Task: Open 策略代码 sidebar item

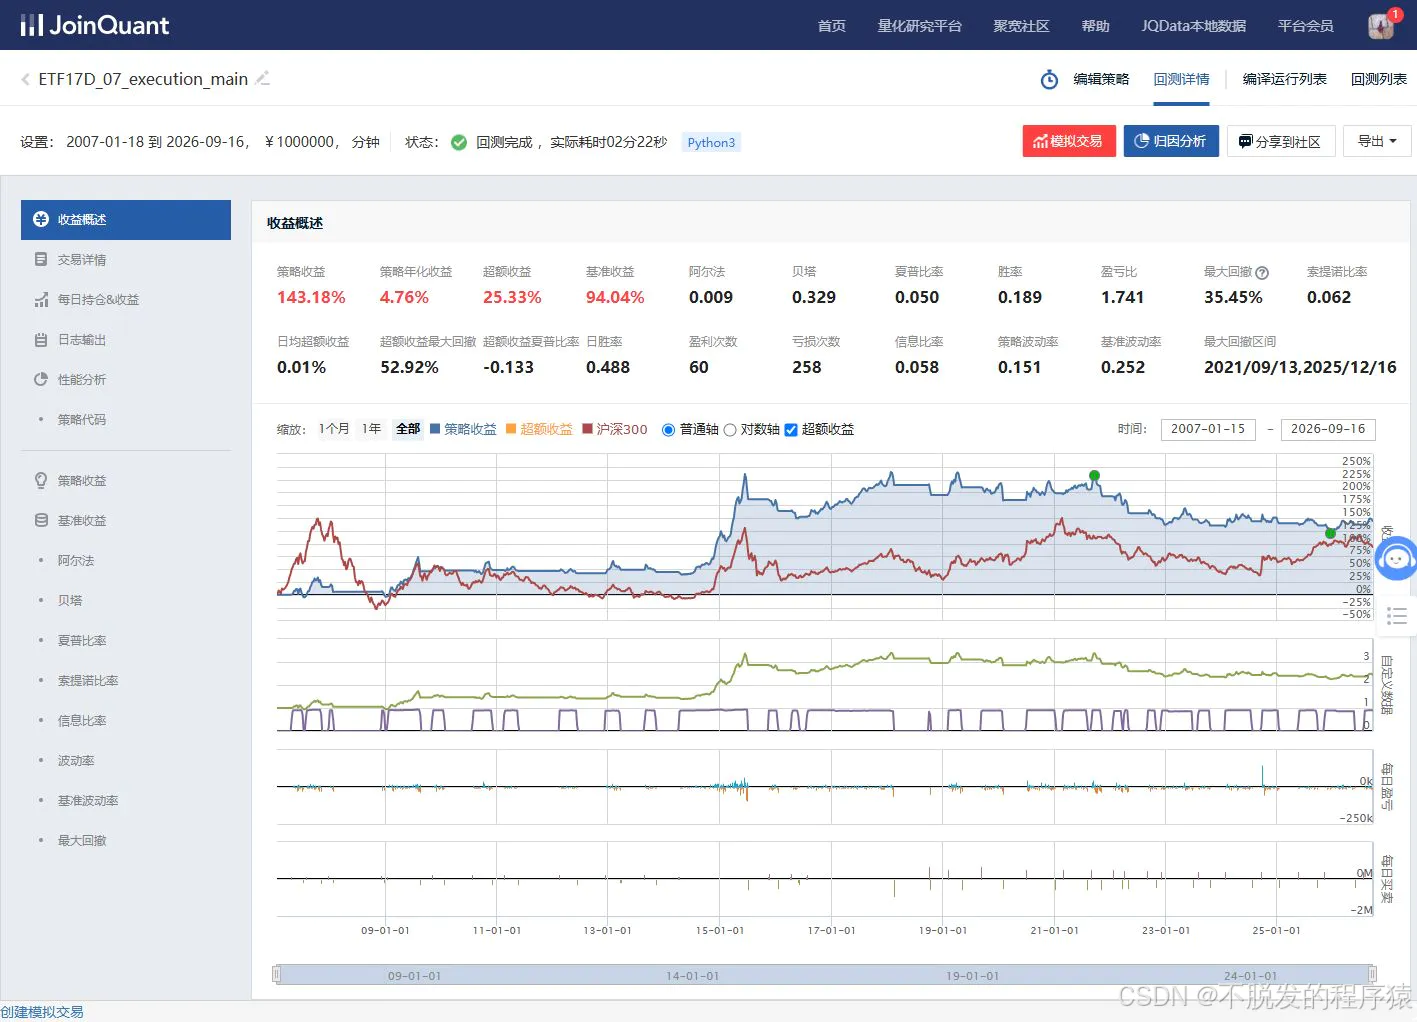Action: point(82,420)
